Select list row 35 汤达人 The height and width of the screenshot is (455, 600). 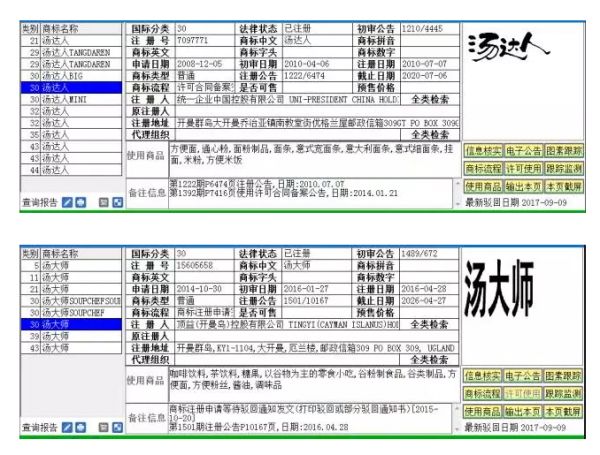pyautogui.click(x=72, y=135)
